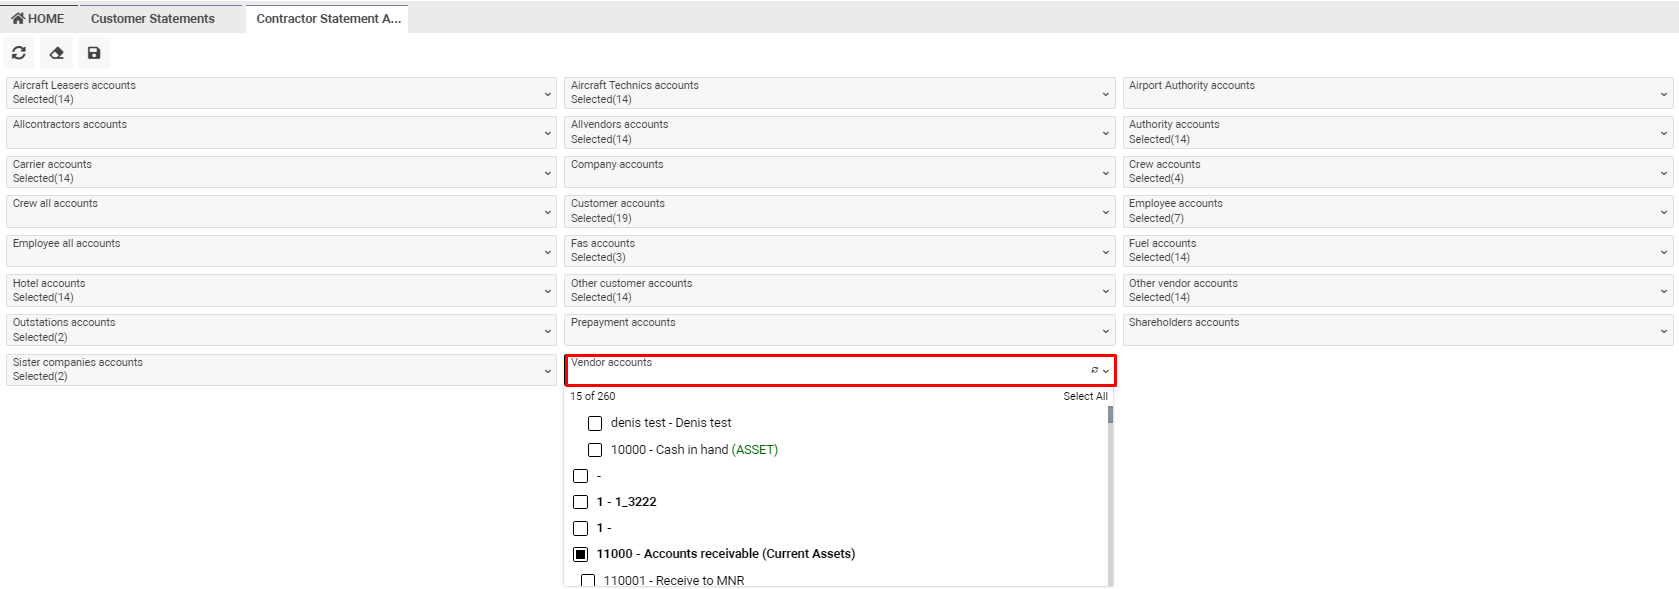Switch to the Customer Statements tab

pos(153,18)
